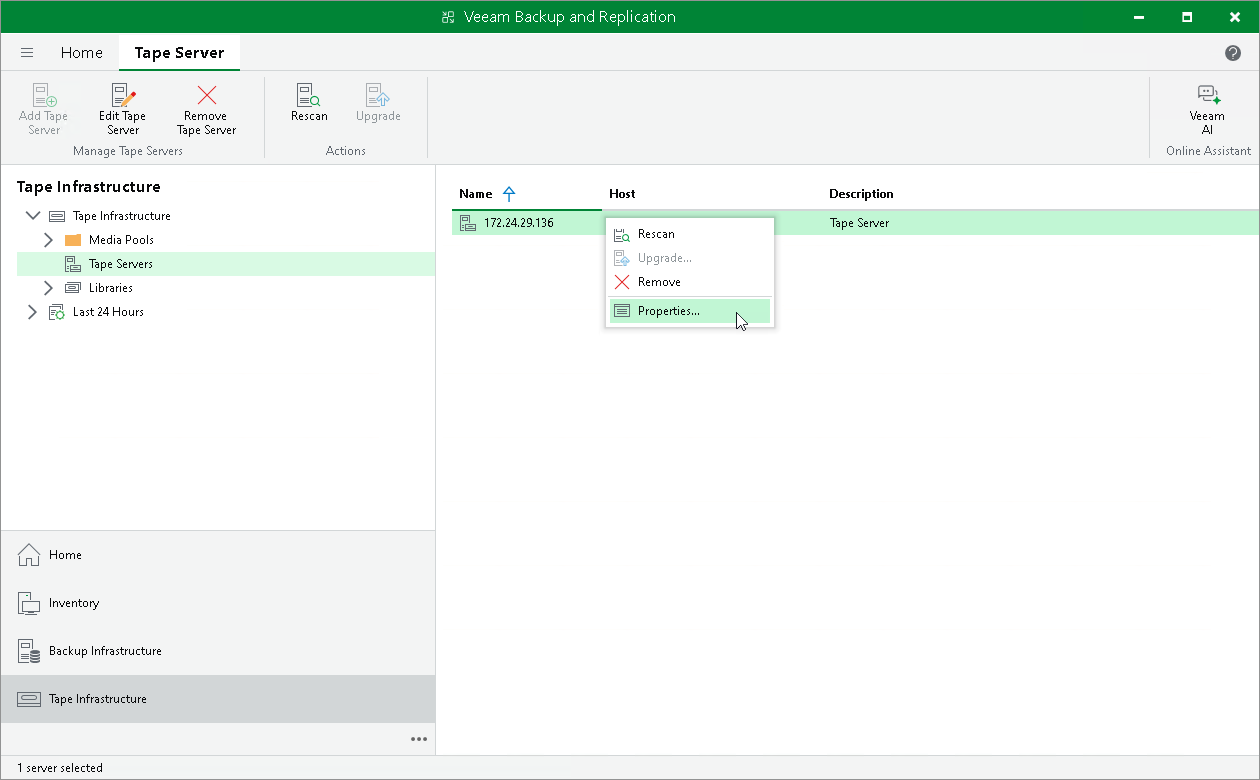Click the Remove Tape Server red X icon
The width and height of the screenshot is (1260, 780).
(x=206, y=95)
